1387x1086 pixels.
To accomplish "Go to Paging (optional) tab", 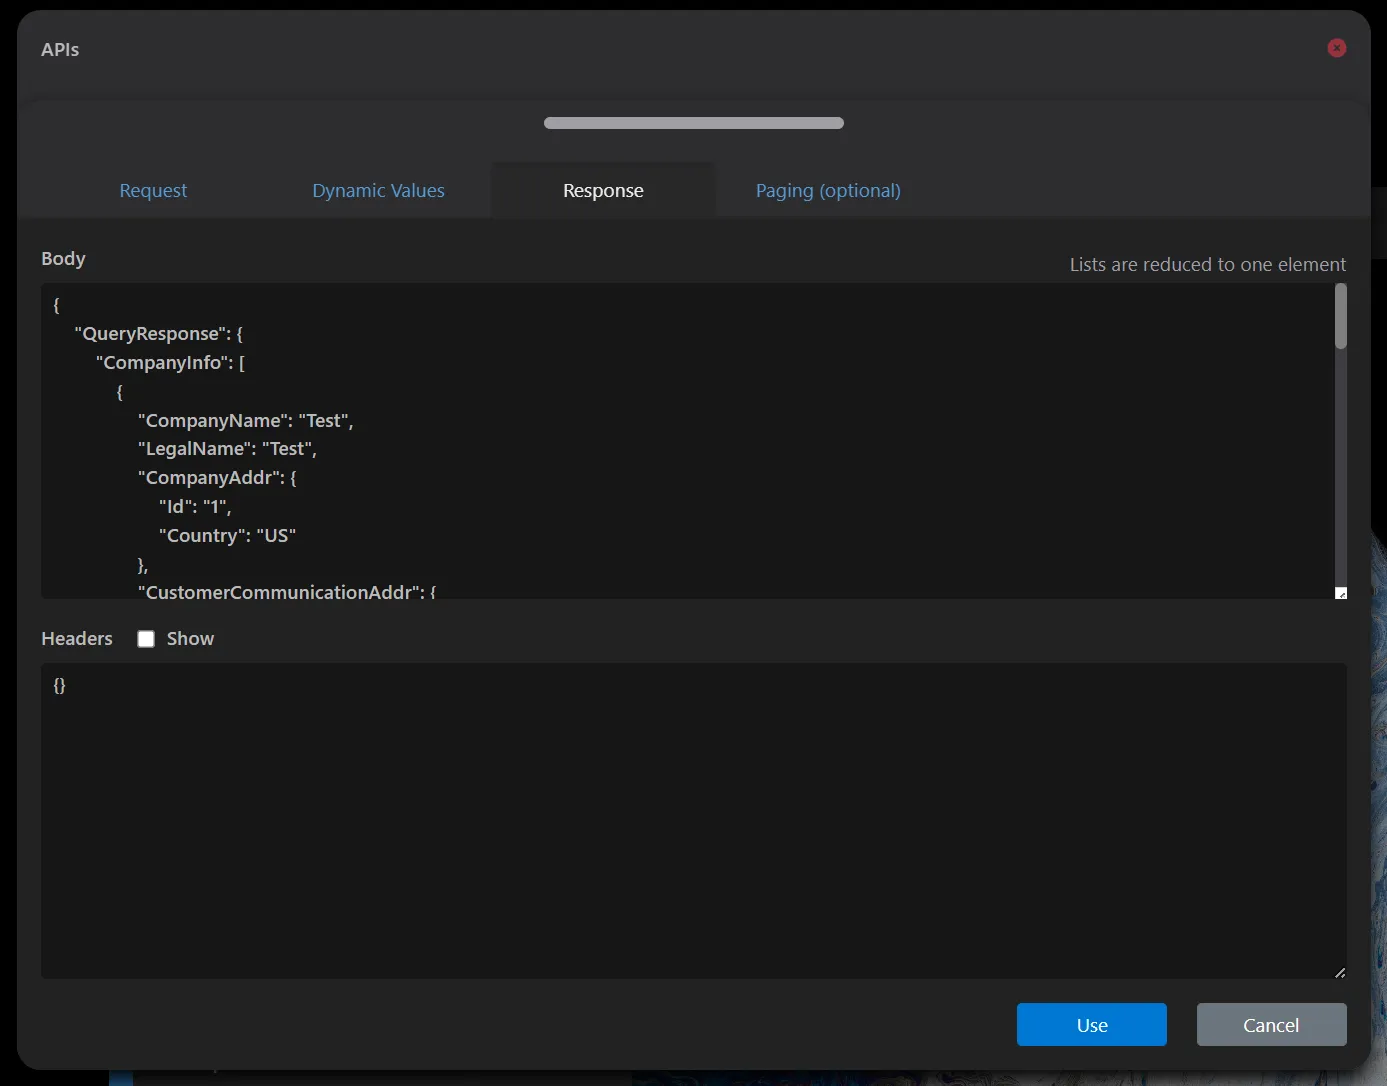I will click(828, 190).
